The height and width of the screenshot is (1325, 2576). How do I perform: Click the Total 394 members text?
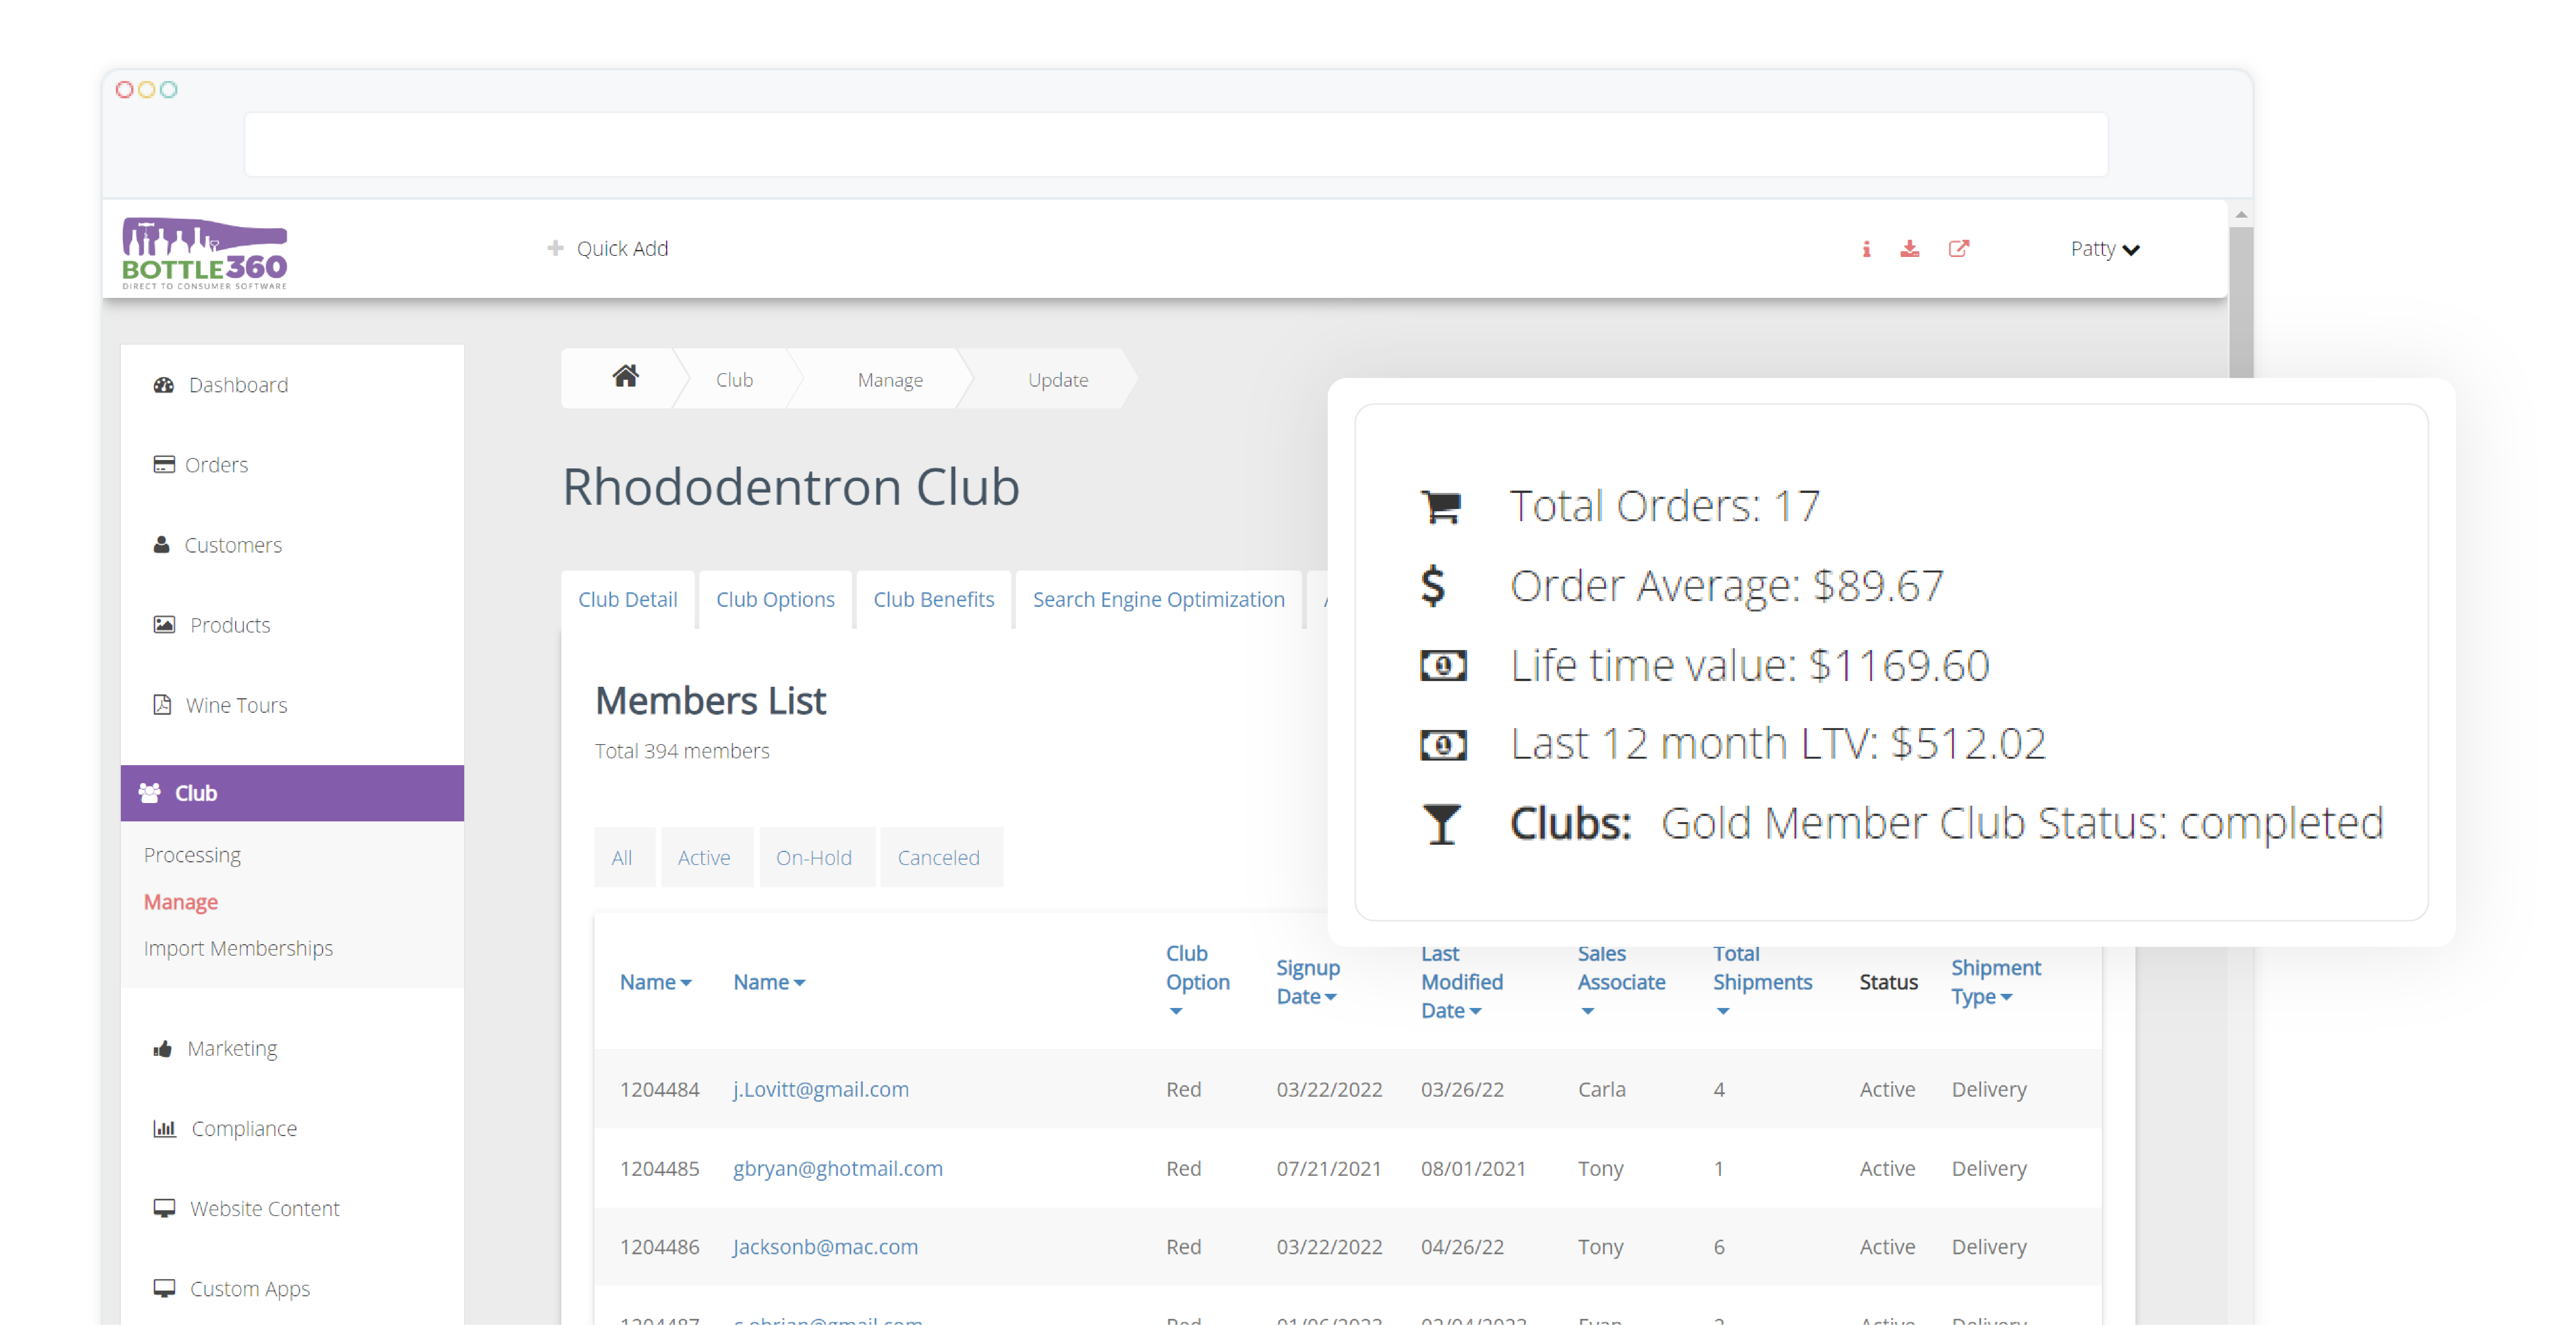(x=682, y=751)
